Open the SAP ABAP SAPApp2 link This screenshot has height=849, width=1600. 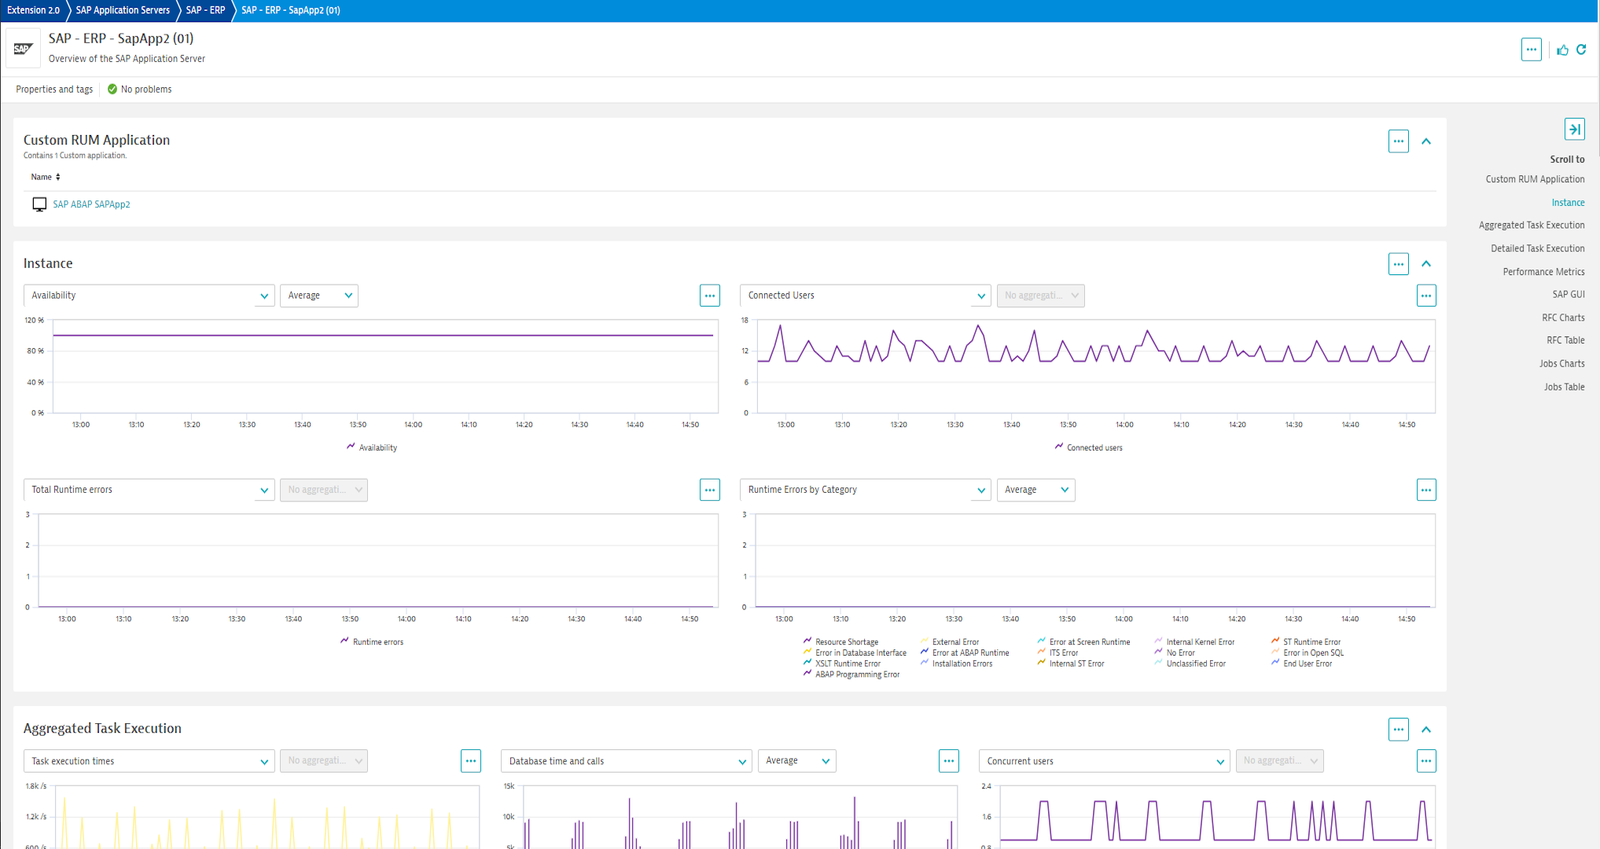pyautogui.click(x=91, y=204)
